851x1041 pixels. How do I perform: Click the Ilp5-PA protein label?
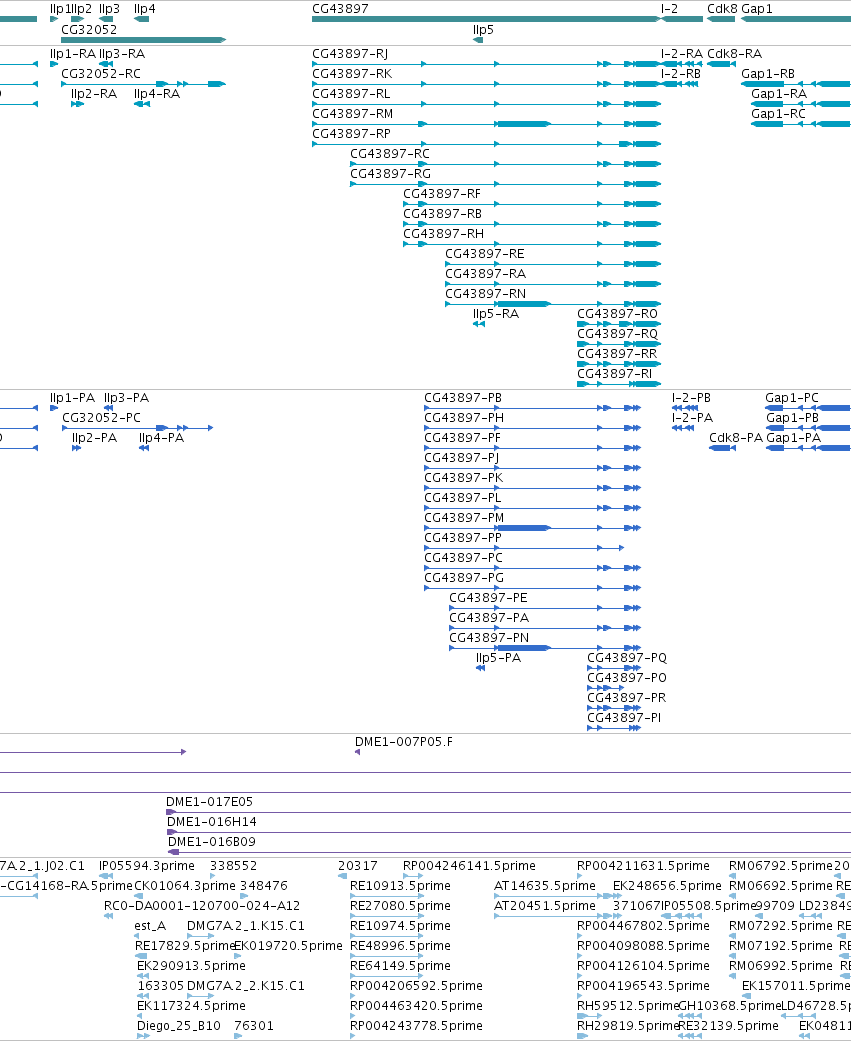coord(499,657)
